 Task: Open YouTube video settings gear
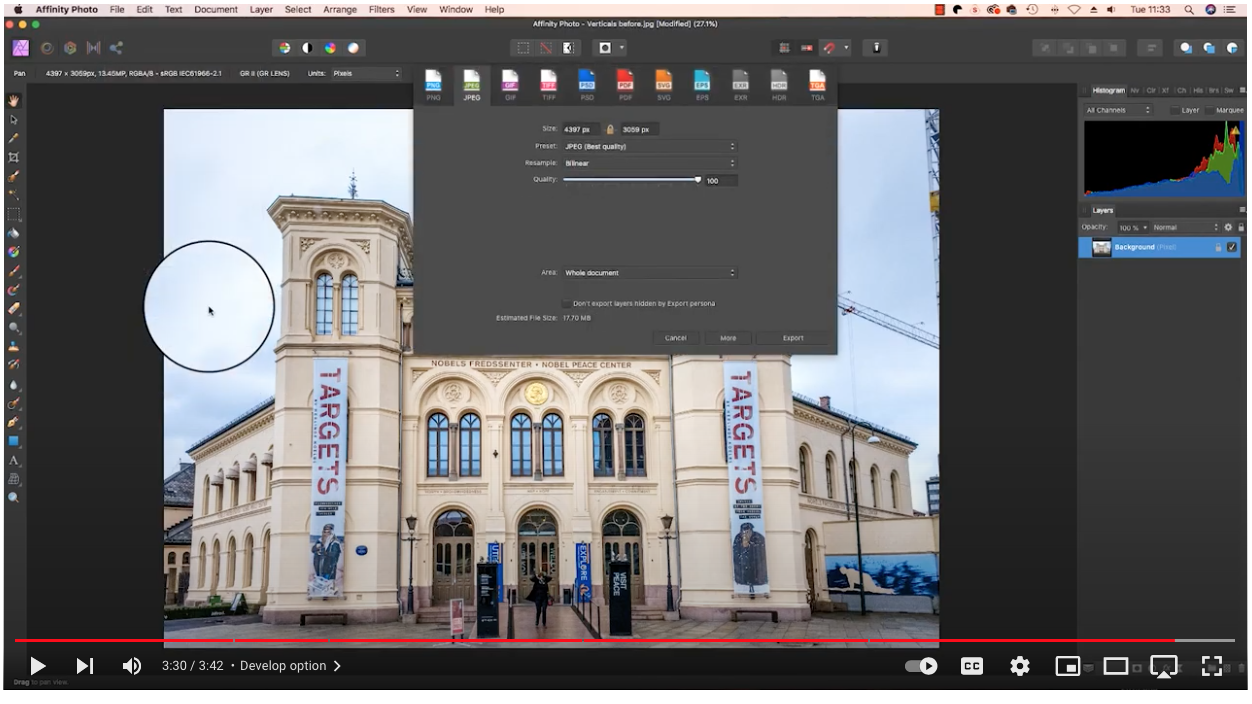pyautogui.click(x=1019, y=666)
